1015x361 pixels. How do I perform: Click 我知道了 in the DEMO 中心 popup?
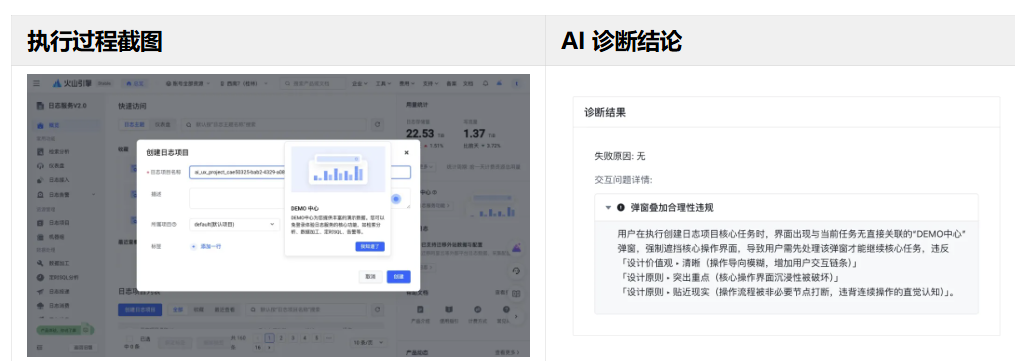(370, 246)
